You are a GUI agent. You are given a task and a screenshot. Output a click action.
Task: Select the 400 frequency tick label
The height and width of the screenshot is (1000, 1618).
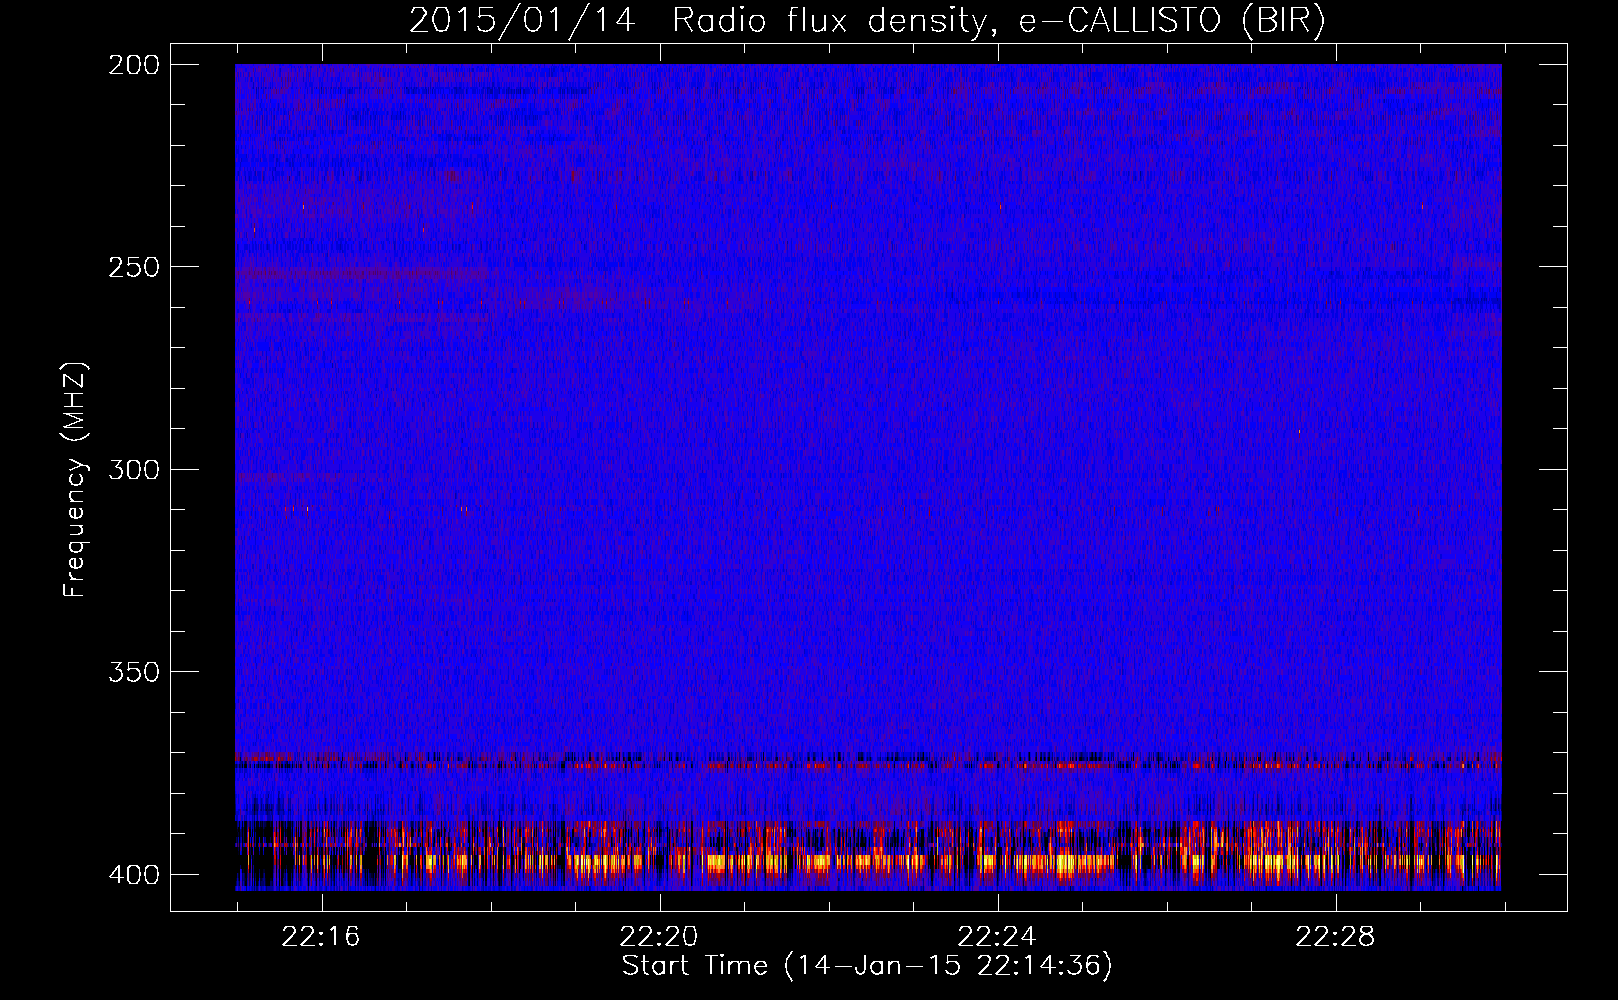tap(134, 875)
